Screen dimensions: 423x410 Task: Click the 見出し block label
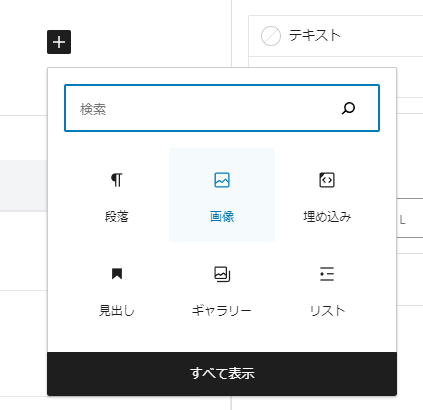click(117, 311)
